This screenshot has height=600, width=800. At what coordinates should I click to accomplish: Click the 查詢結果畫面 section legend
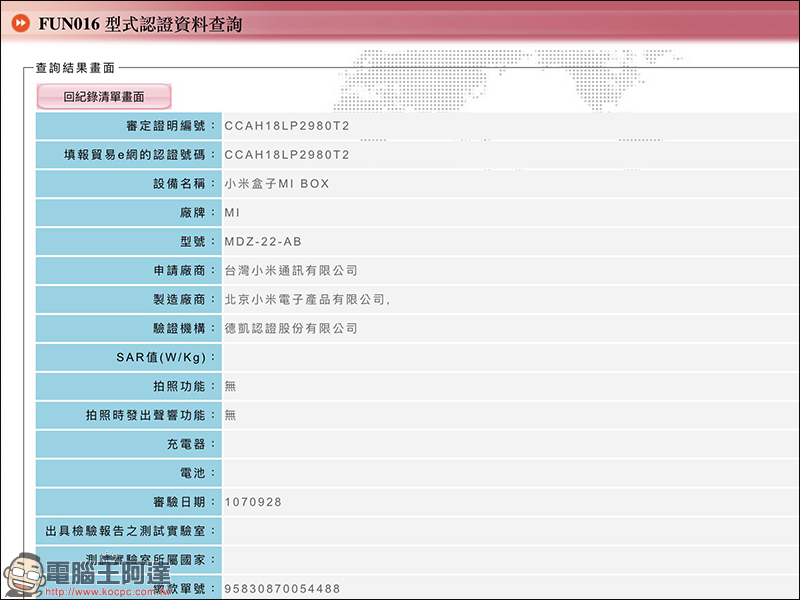click(75, 68)
